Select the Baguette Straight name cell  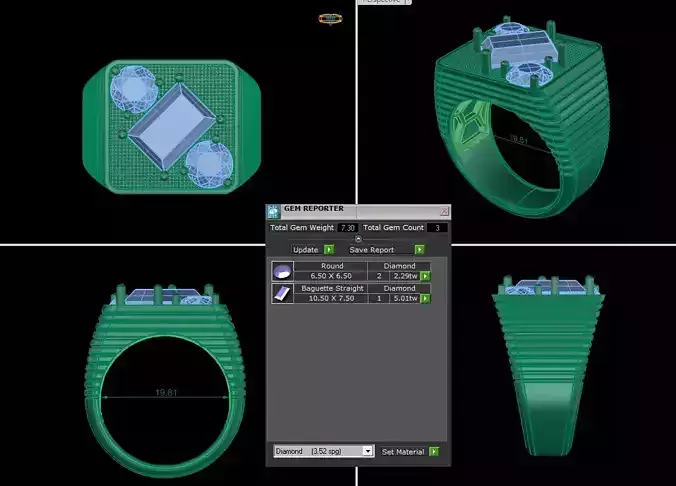(331, 288)
